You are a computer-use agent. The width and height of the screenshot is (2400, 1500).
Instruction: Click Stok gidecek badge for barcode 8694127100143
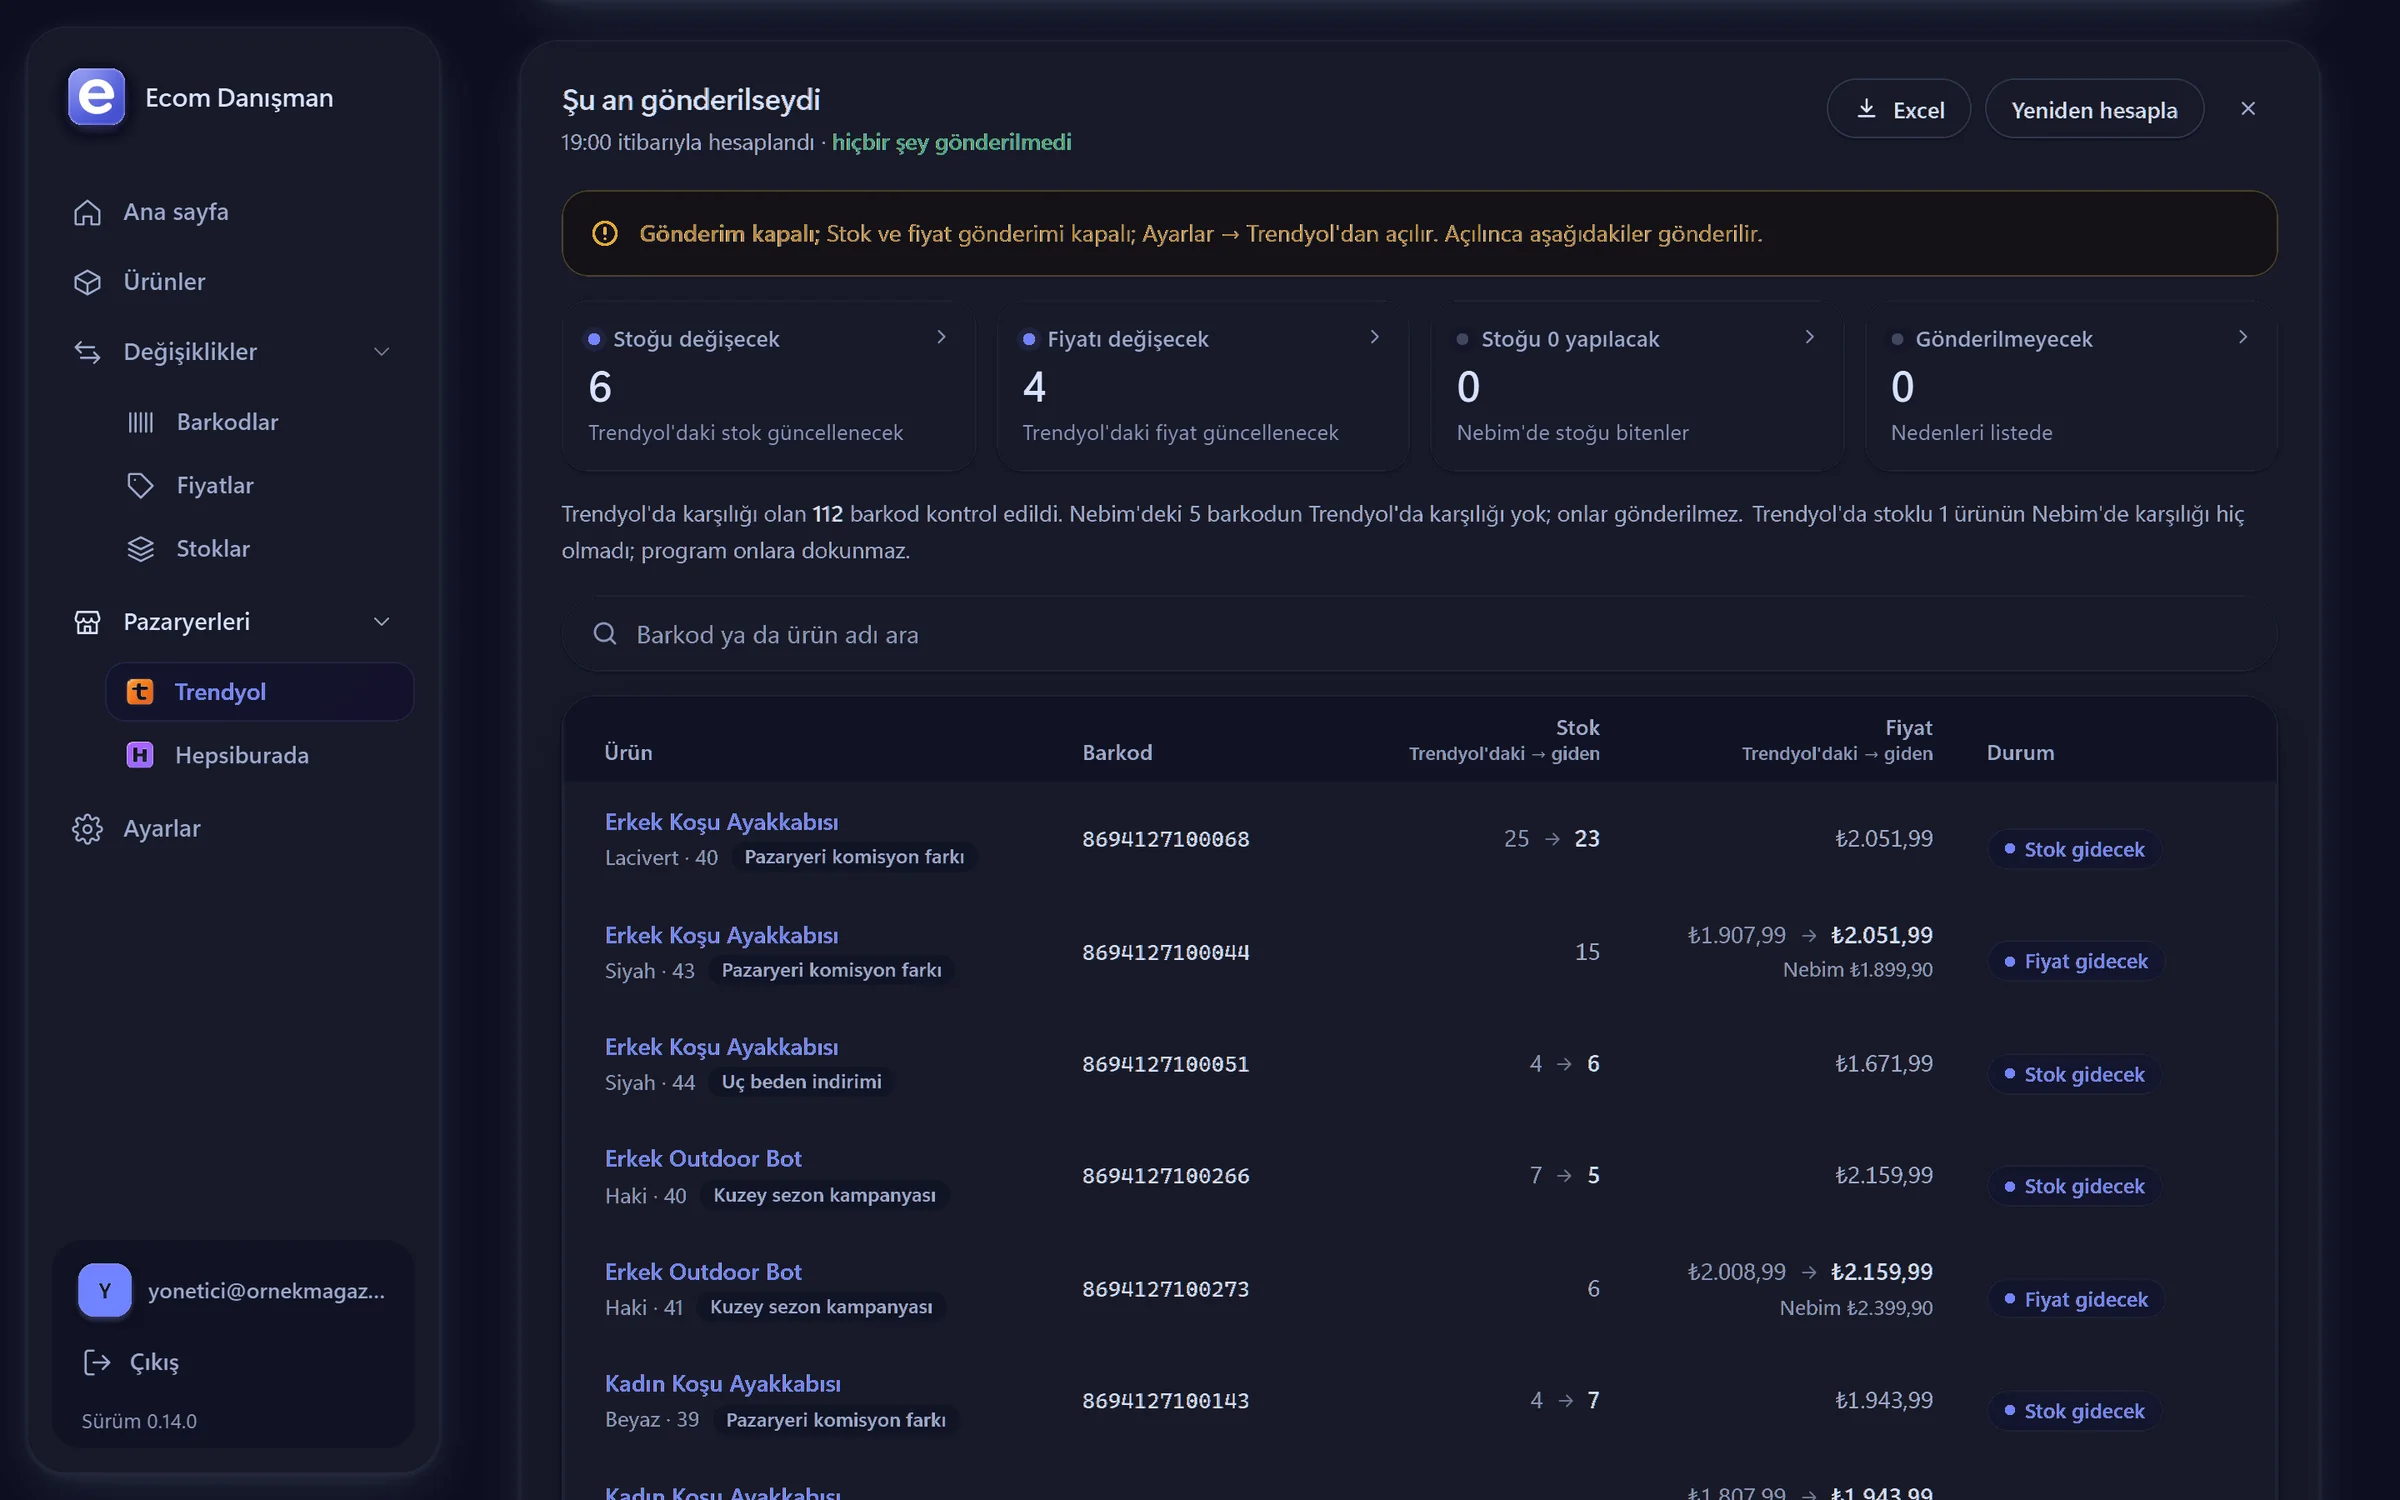tap(2074, 1411)
